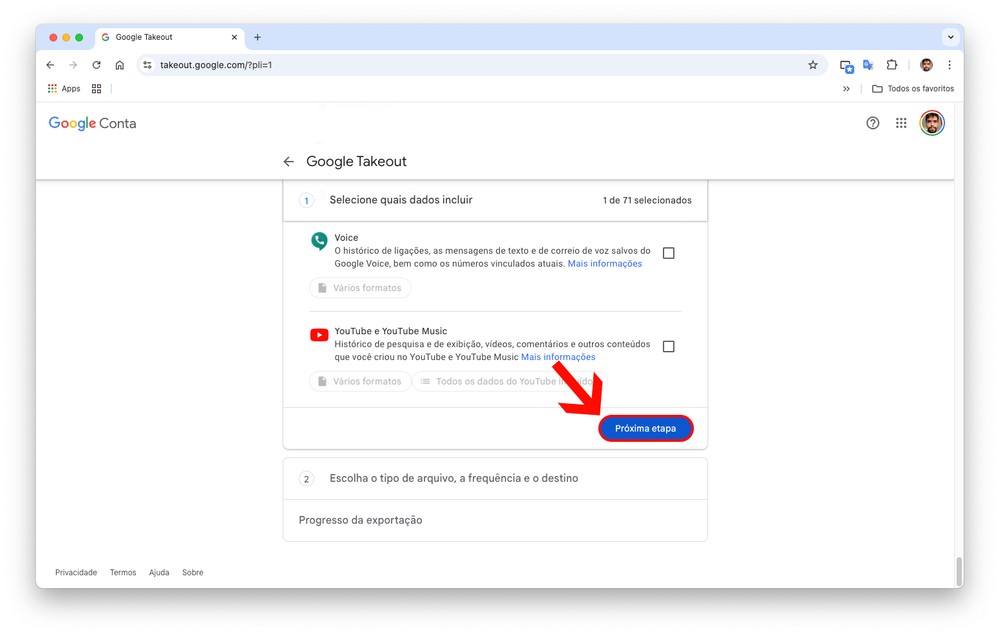Check the Voice data checkbox
The height and width of the screenshot is (636, 1000).
click(x=668, y=253)
